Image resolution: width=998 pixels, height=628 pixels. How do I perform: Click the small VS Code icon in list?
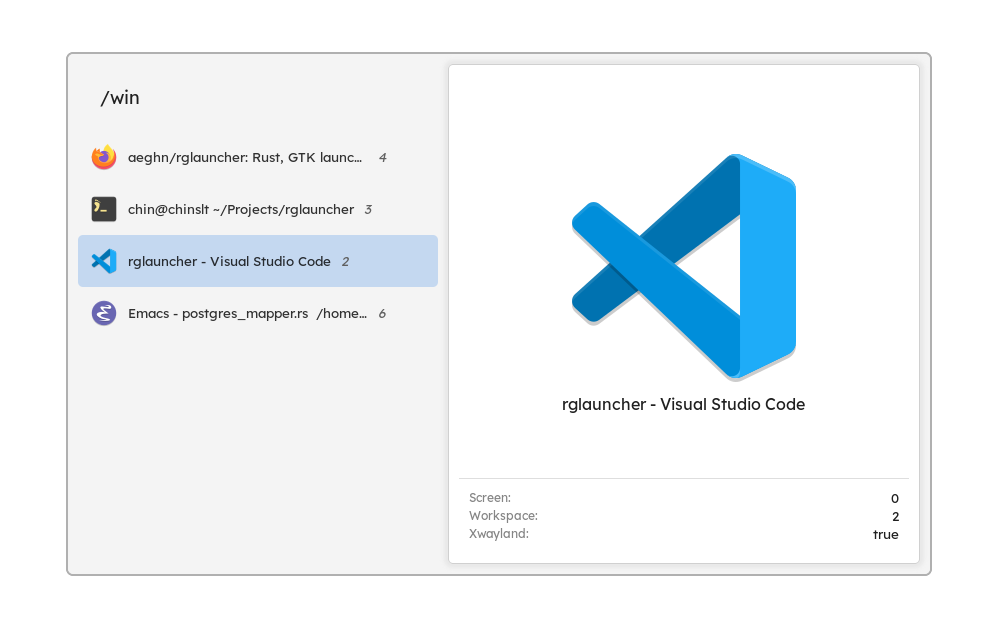coord(104,262)
